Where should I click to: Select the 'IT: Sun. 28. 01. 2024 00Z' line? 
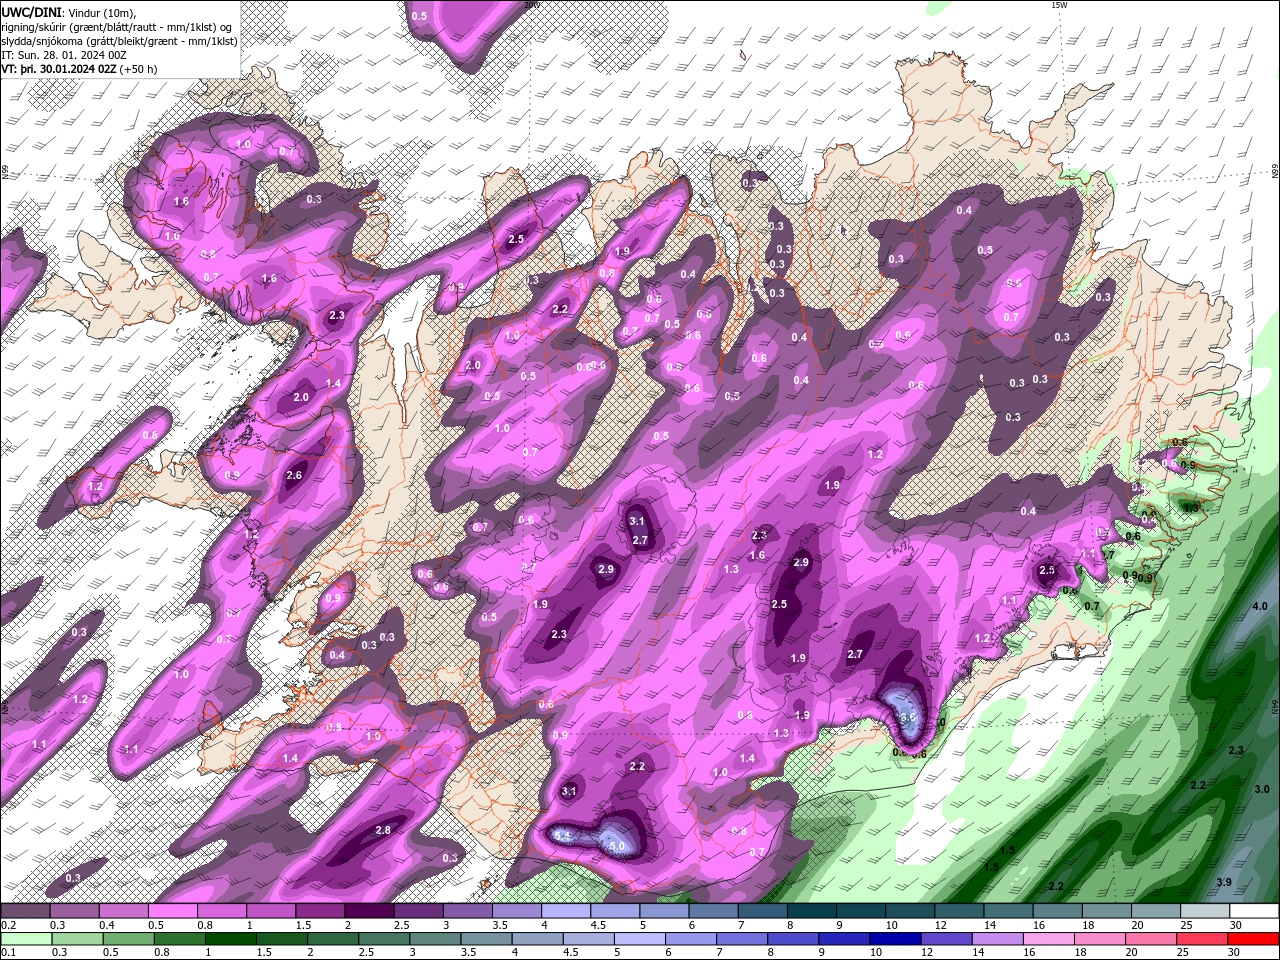(x=64, y=55)
